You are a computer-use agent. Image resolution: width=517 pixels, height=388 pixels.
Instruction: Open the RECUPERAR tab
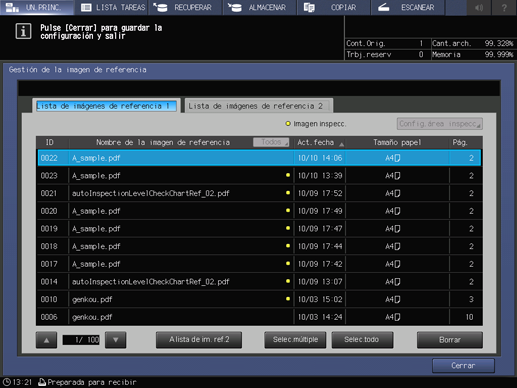coord(185,7)
